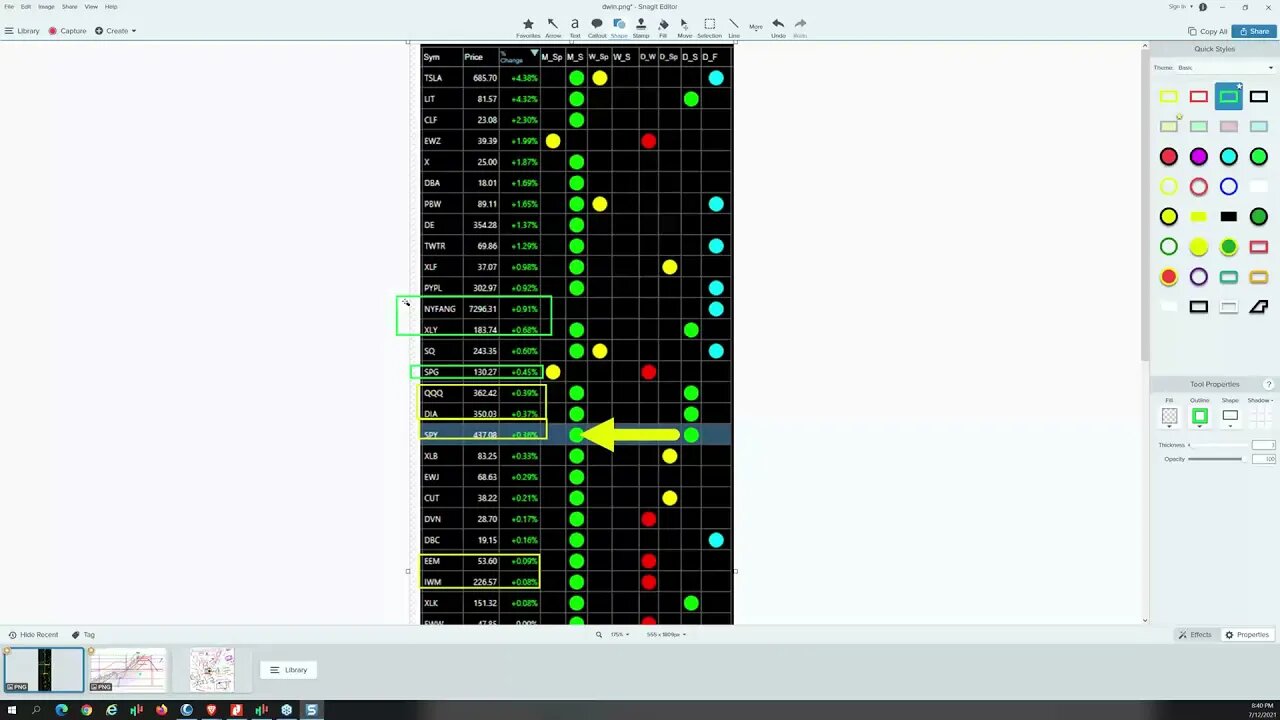1280x720 pixels.
Task: Open the Library from the top bar
Action: [22, 31]
